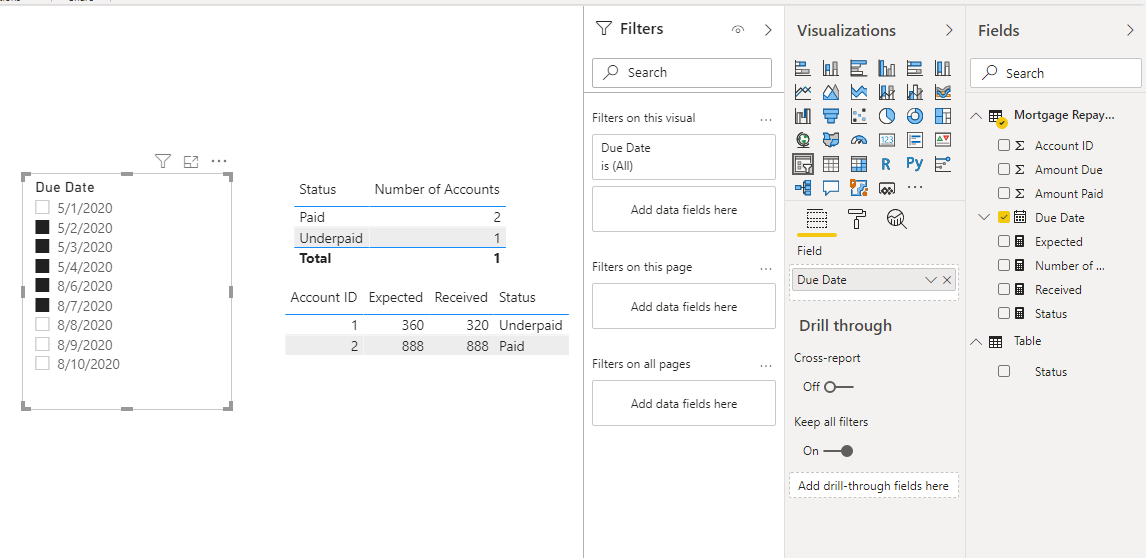Check the 5/1/2020 slicer checkbox
1146x558 pixels.
coord(42,208)
